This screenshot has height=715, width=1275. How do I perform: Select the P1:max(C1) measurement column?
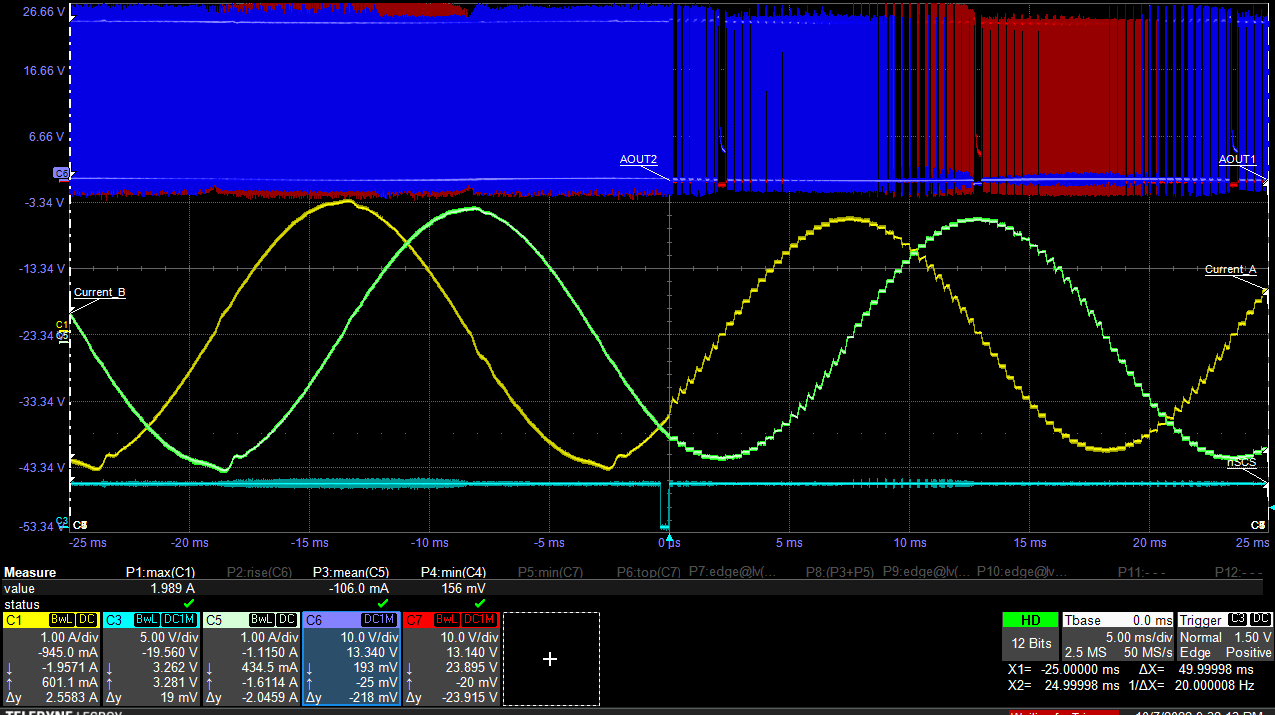pos(160,573)
